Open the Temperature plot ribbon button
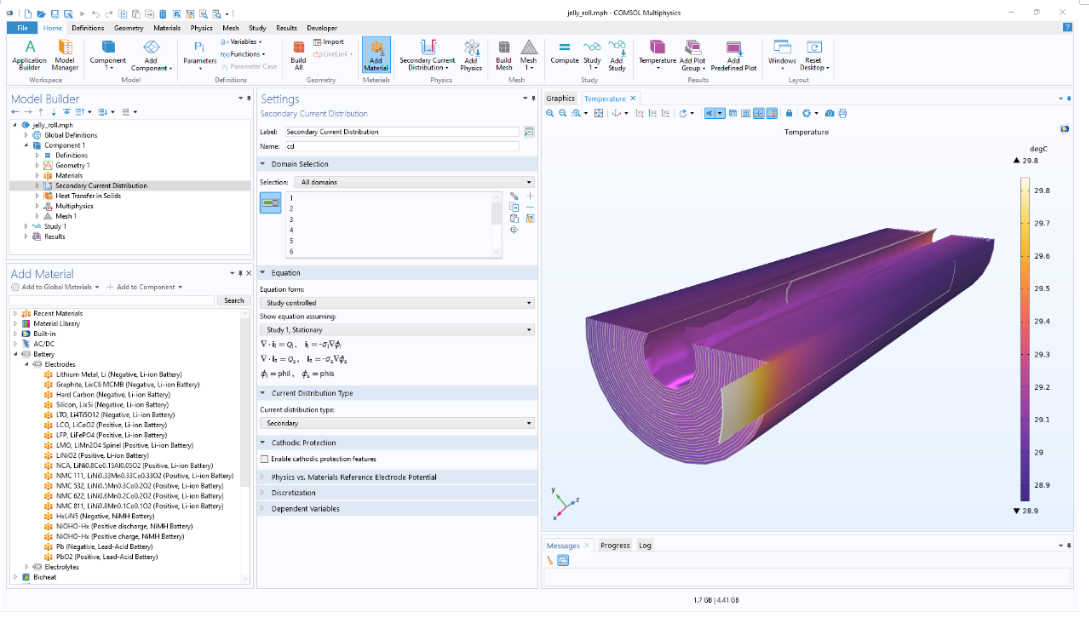The width and height of the screenshot is (1089, 619). tap(657, 55)
